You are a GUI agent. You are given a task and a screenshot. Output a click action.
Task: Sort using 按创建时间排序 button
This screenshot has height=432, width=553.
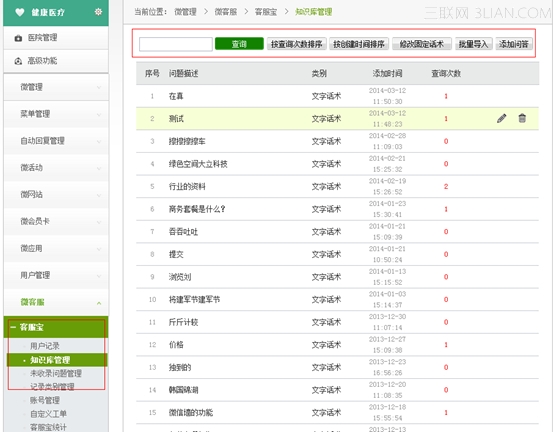pos(359,44)
